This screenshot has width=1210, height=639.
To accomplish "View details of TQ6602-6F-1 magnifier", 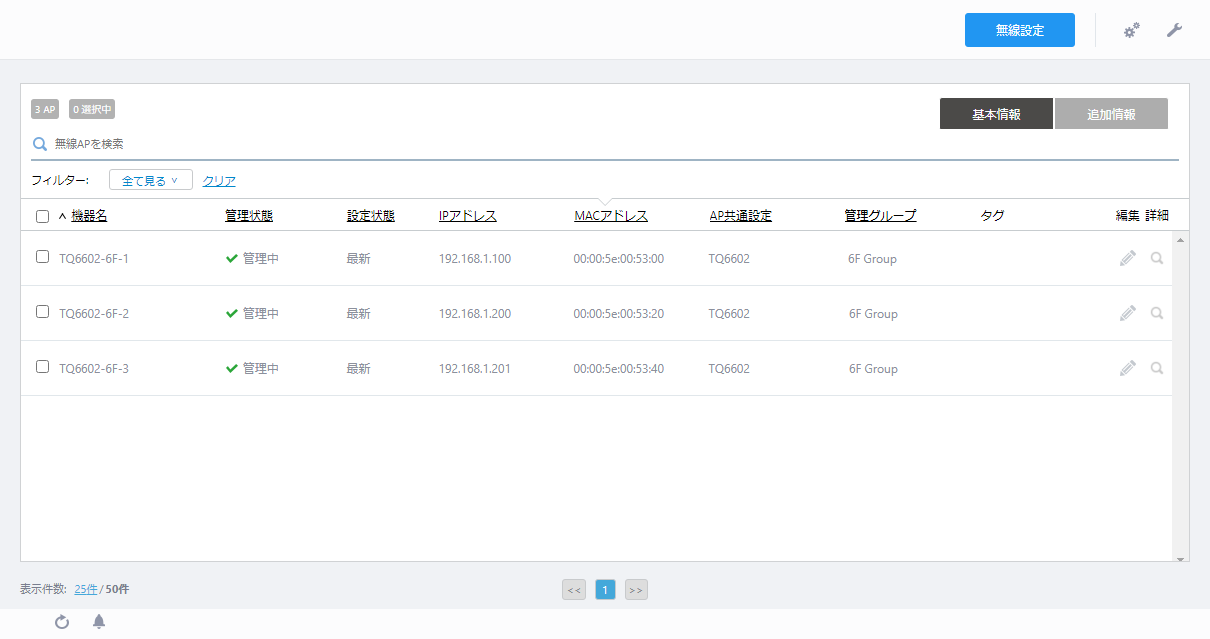I will pos(1157,258).
